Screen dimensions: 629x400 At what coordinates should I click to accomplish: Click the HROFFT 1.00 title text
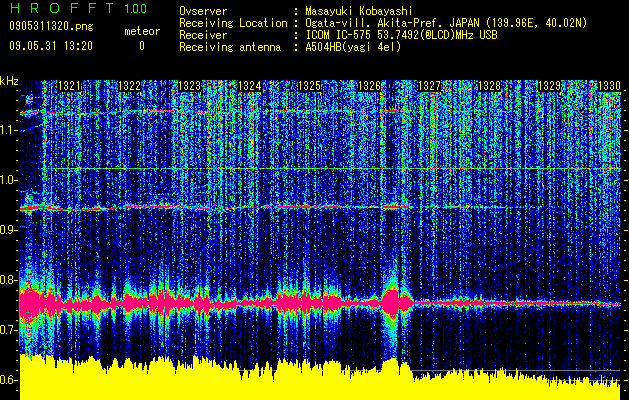click(x=78, y=9)
